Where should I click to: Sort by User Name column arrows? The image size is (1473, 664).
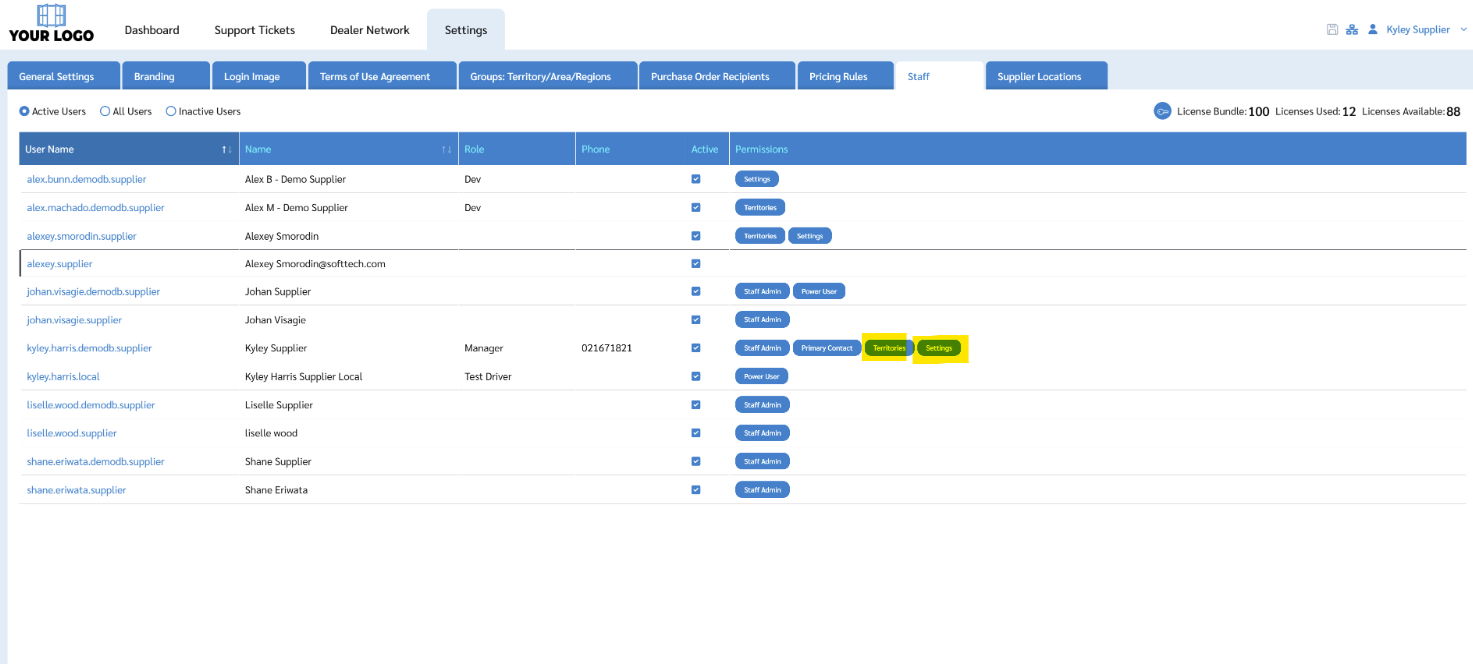[226, 150]
